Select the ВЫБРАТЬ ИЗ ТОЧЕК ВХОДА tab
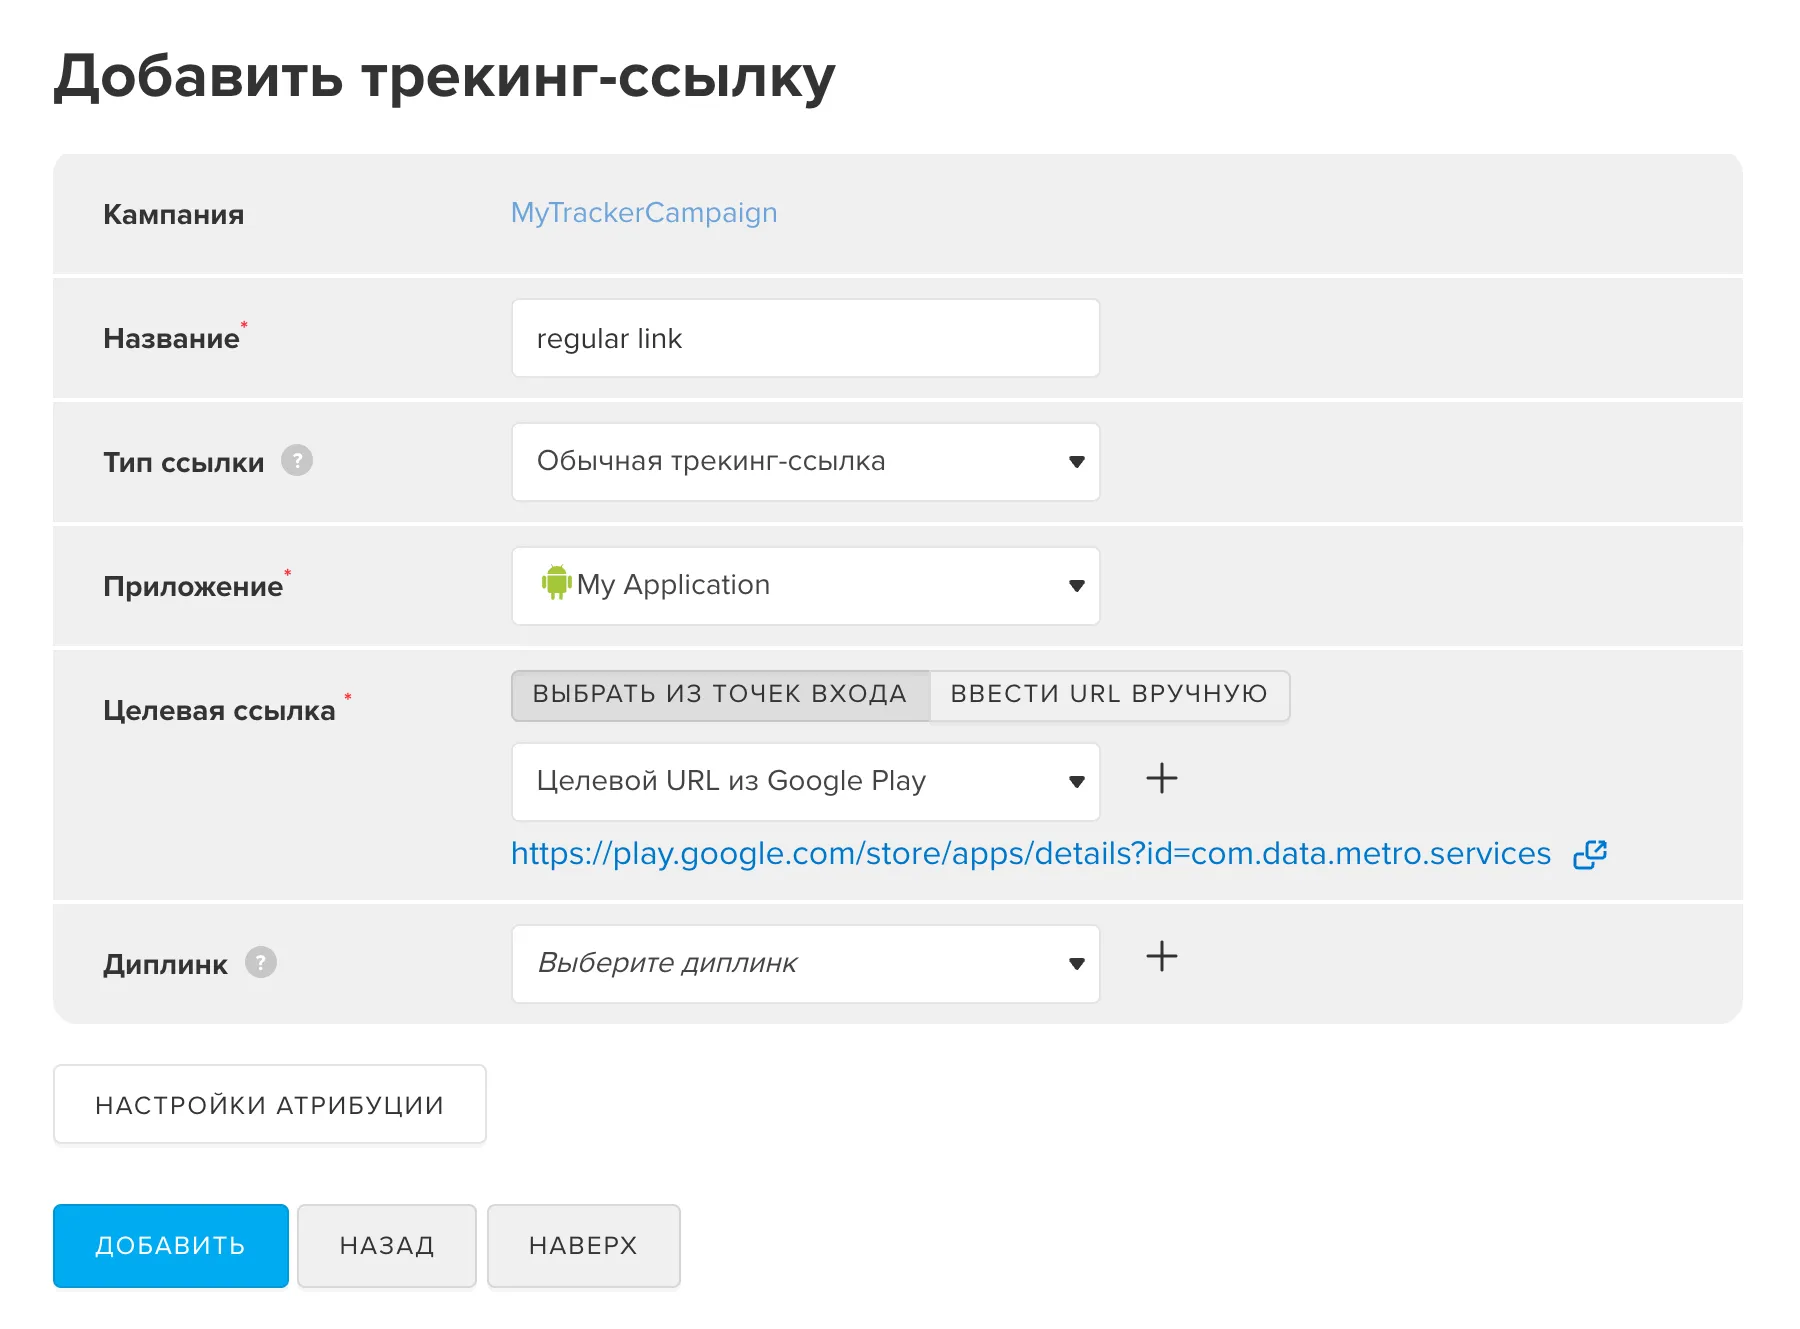This screenshot has height=1329, width=1800. (720, 694)
